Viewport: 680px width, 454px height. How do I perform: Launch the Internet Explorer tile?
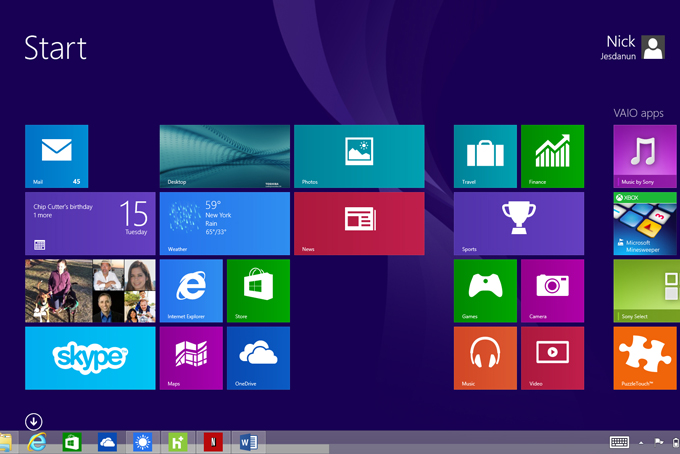191,291
